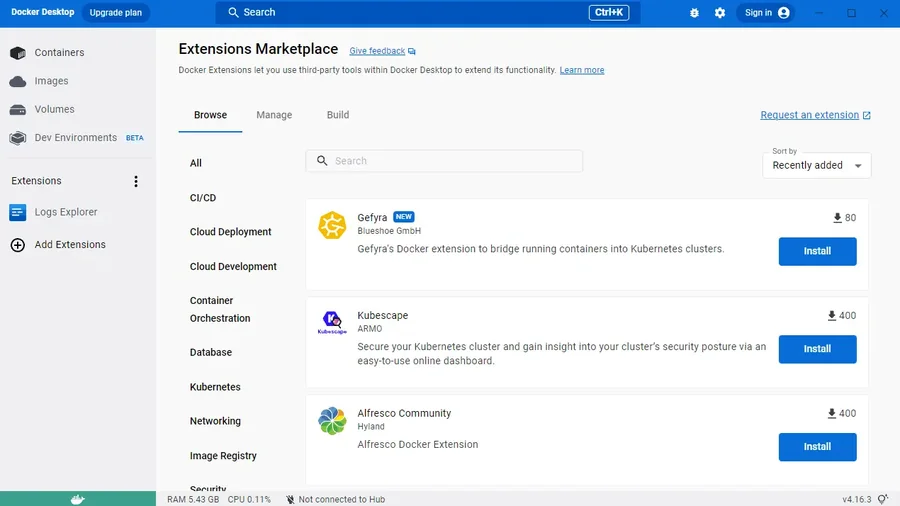Select the Container Orchestration category
The width and height of the screenshot is (900, 506).
[220, 309]
